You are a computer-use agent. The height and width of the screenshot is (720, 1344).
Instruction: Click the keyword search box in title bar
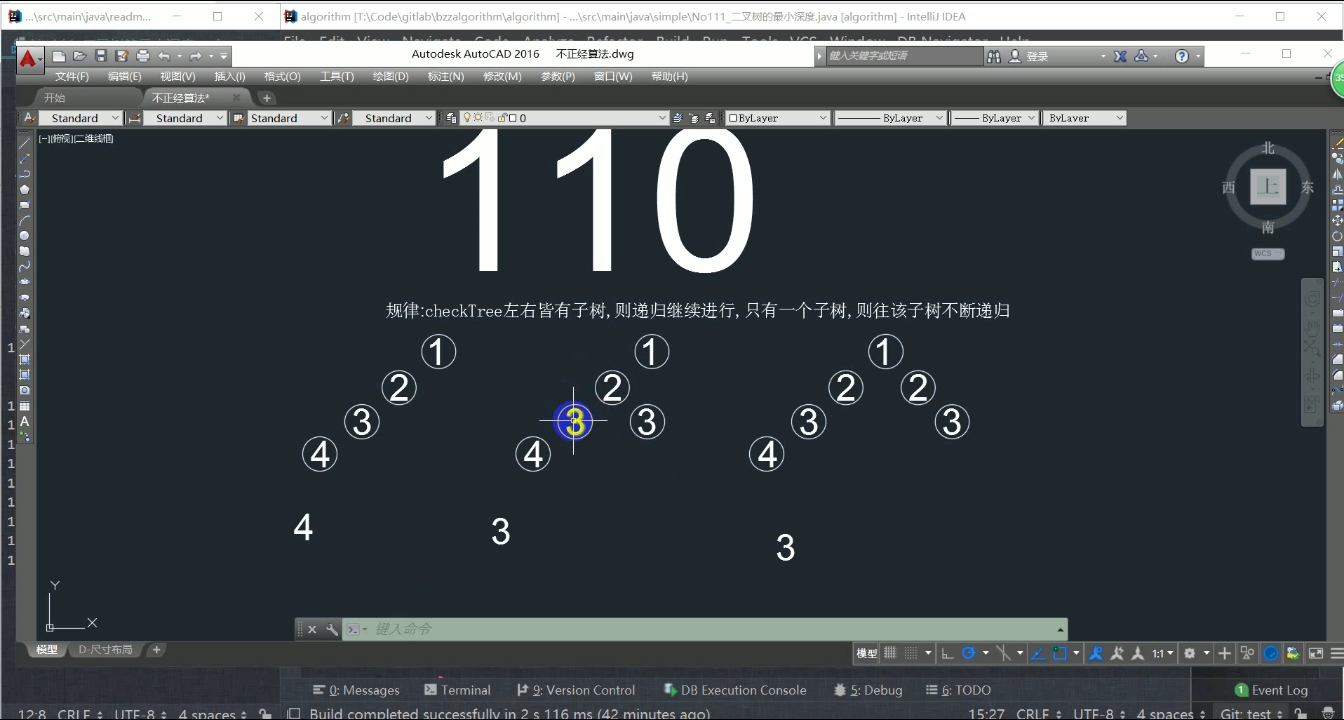(905, 56)
